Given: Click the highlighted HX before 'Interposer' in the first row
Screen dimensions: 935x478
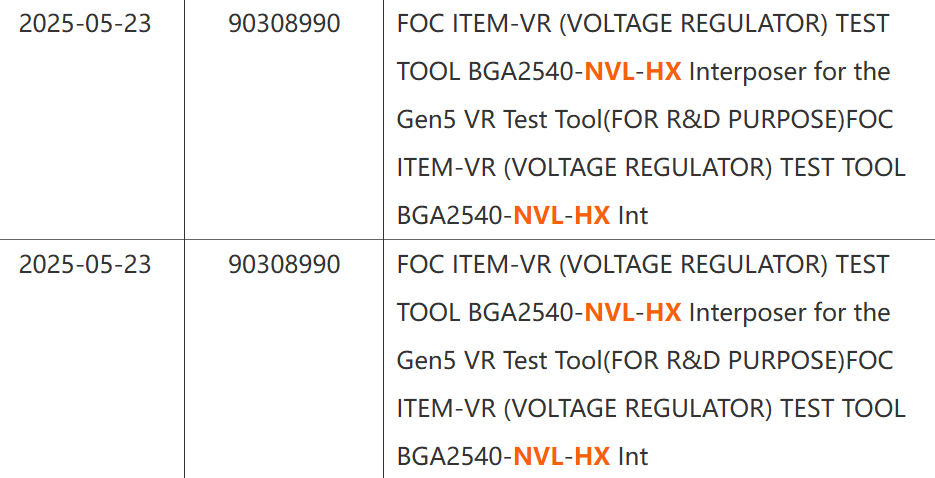Looking at the screenshot, I should 664,72.
